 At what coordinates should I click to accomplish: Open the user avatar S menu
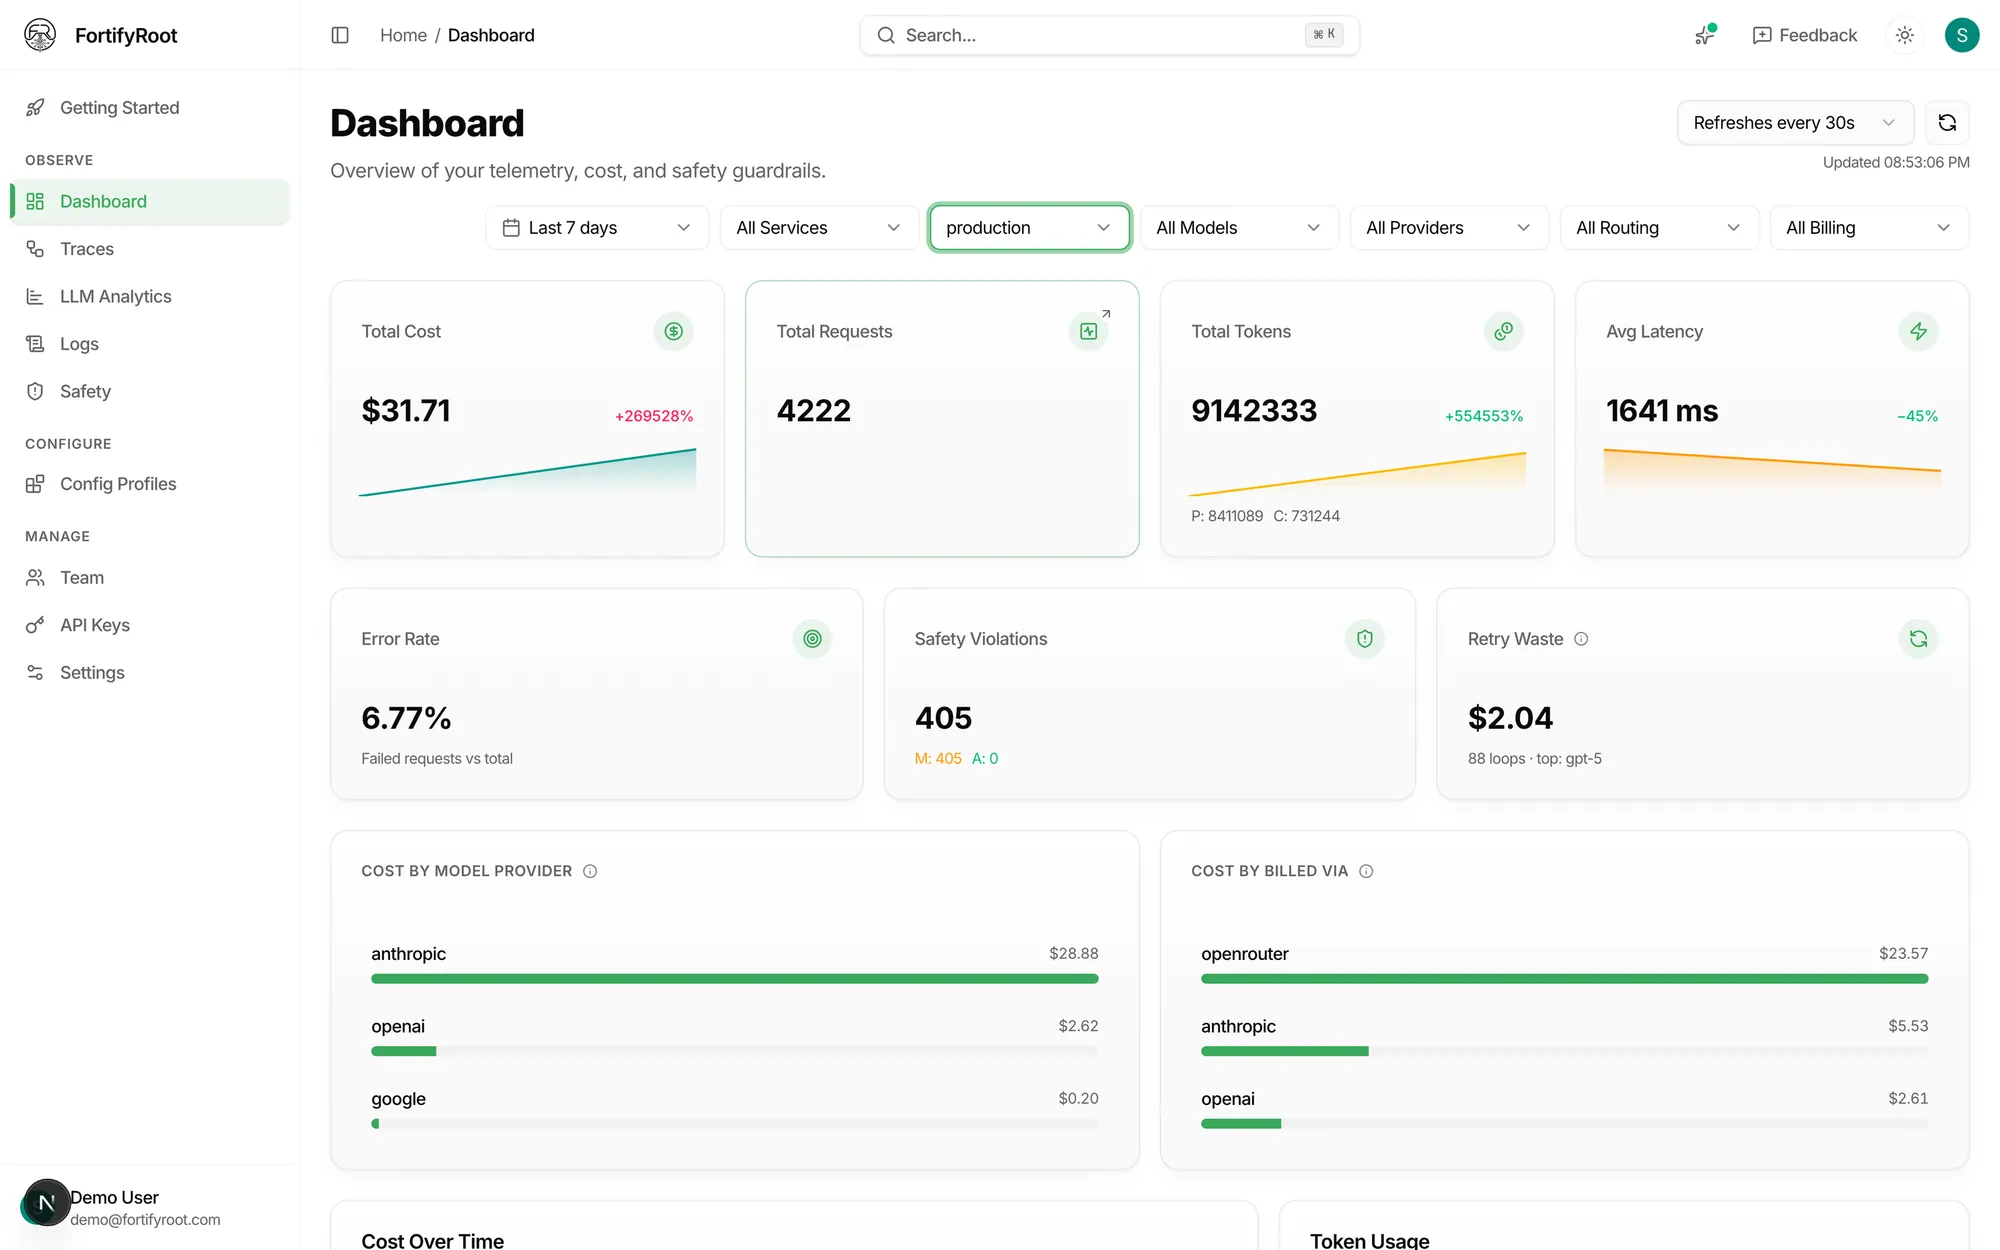[x=1961, y=35]
